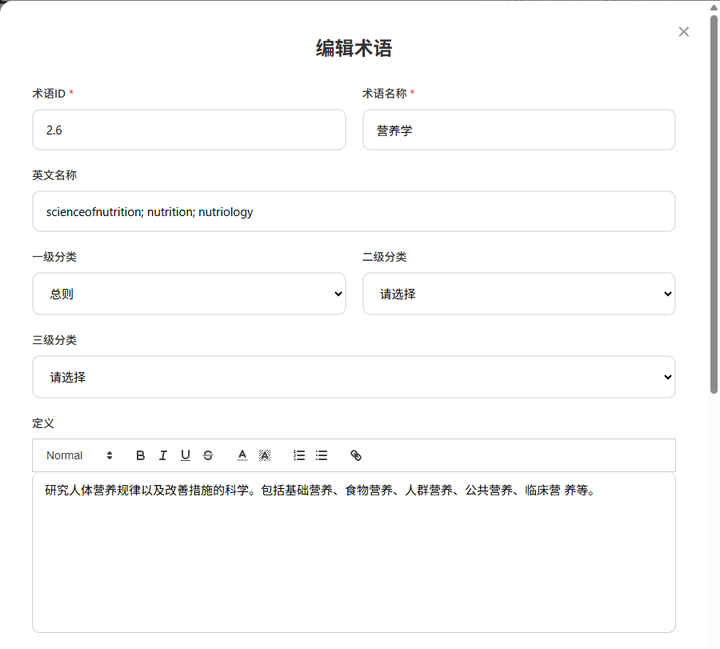Toggle italic formatting
720x649 pixels.
point(163,455)
